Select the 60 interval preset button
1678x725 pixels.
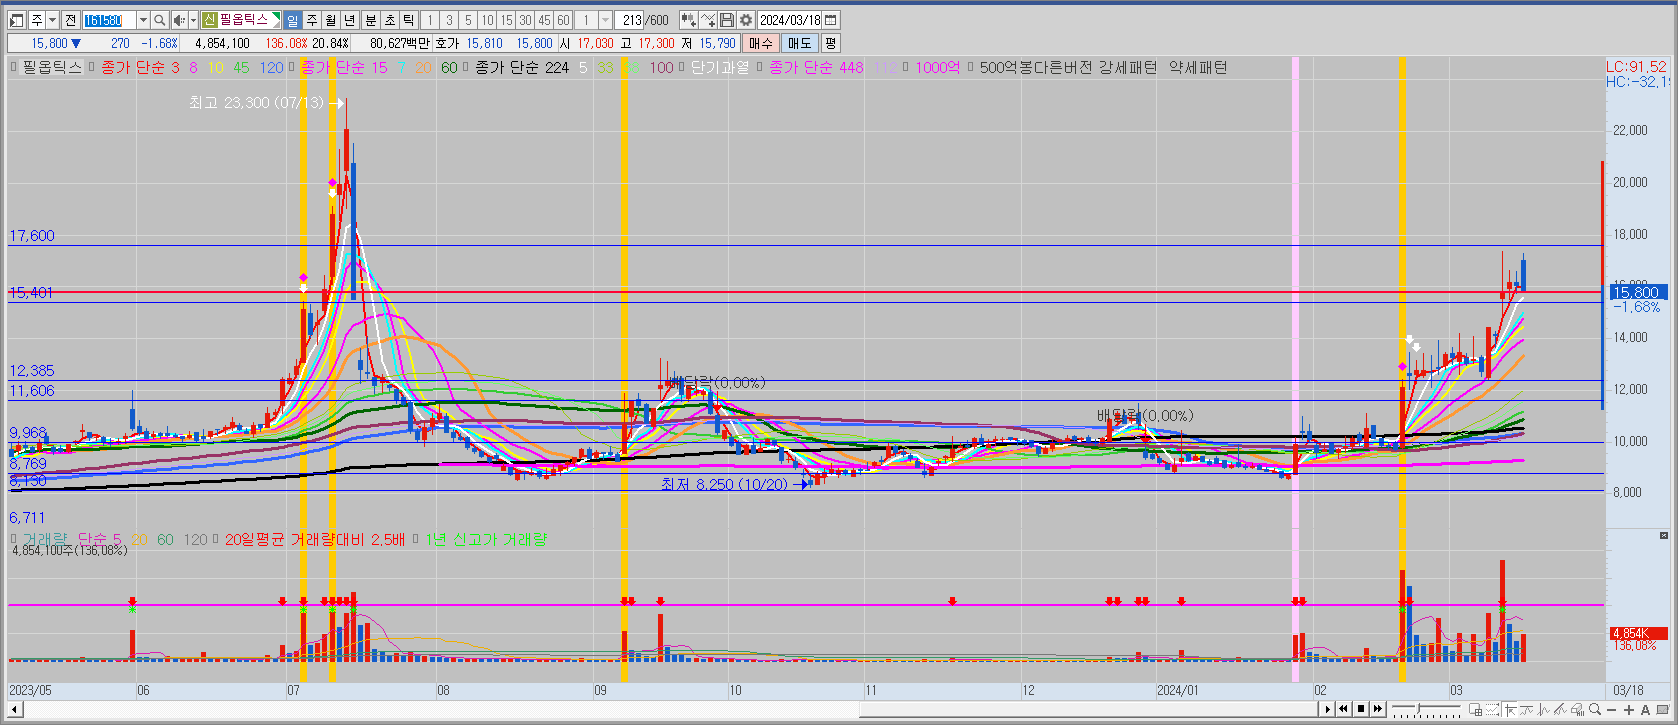[563, 20]
